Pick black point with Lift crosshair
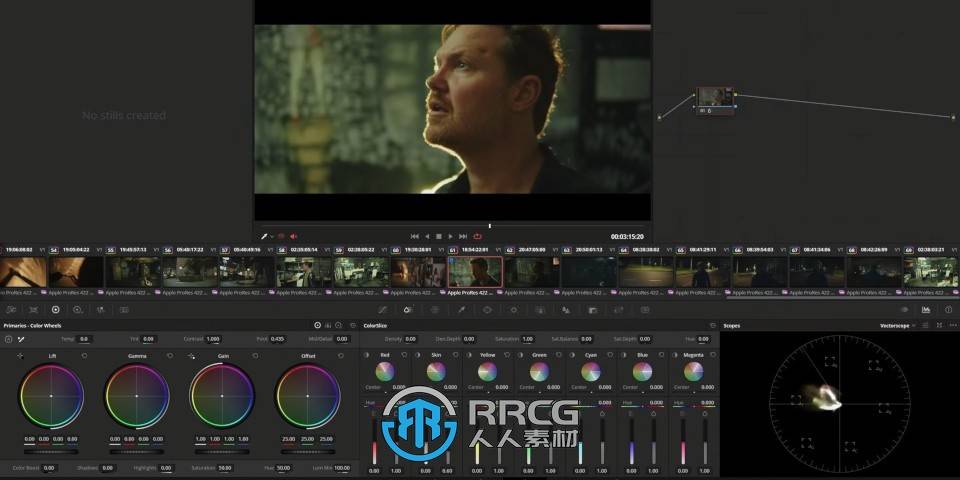The width and height of the screenshot is (960, 480). click(x=21, y=355)
